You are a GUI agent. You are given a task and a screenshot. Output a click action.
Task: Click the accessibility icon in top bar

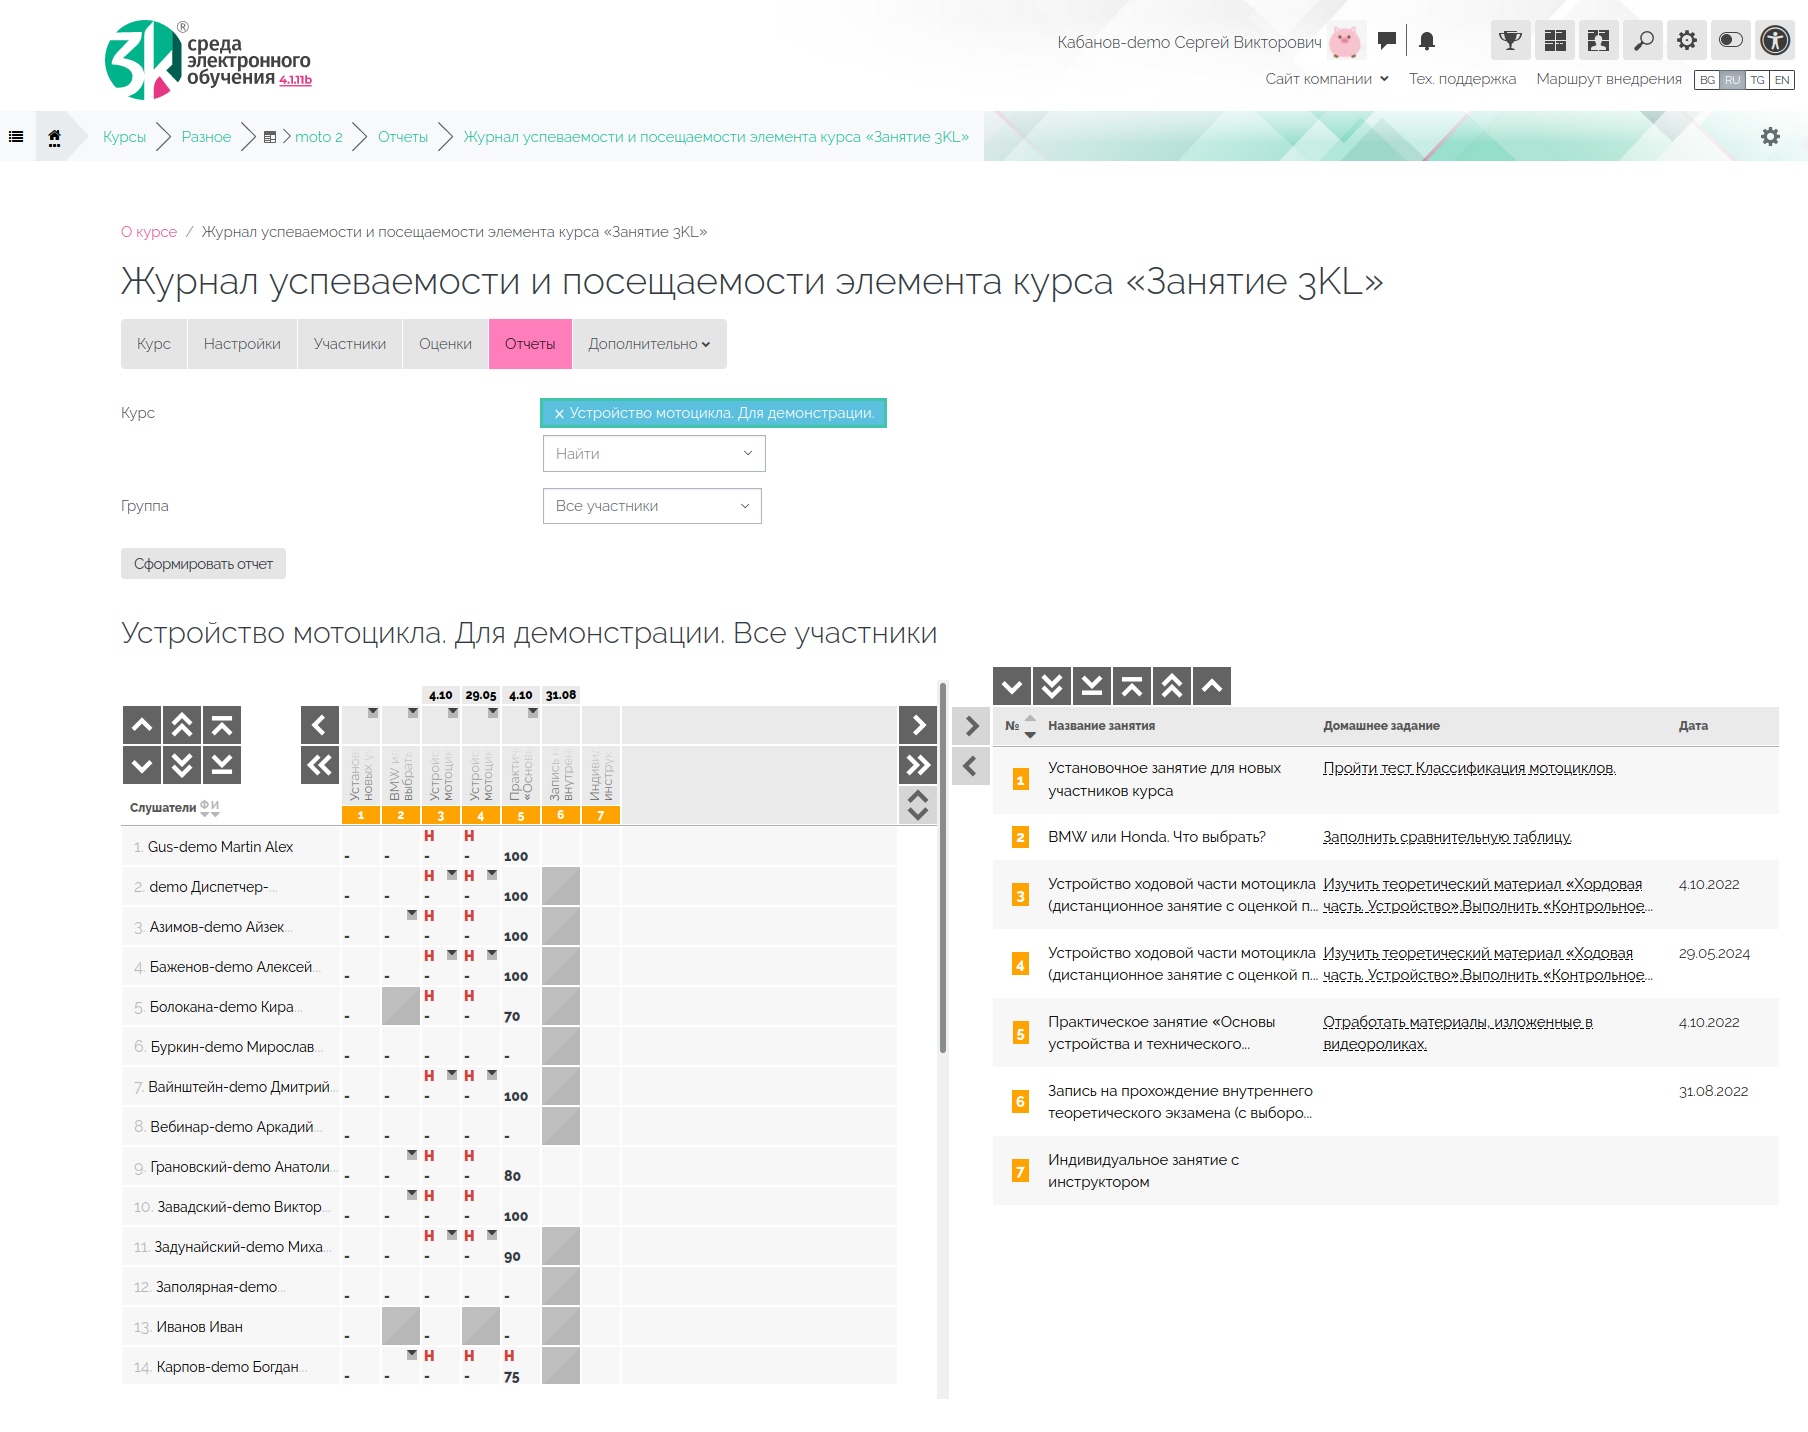1775,41
